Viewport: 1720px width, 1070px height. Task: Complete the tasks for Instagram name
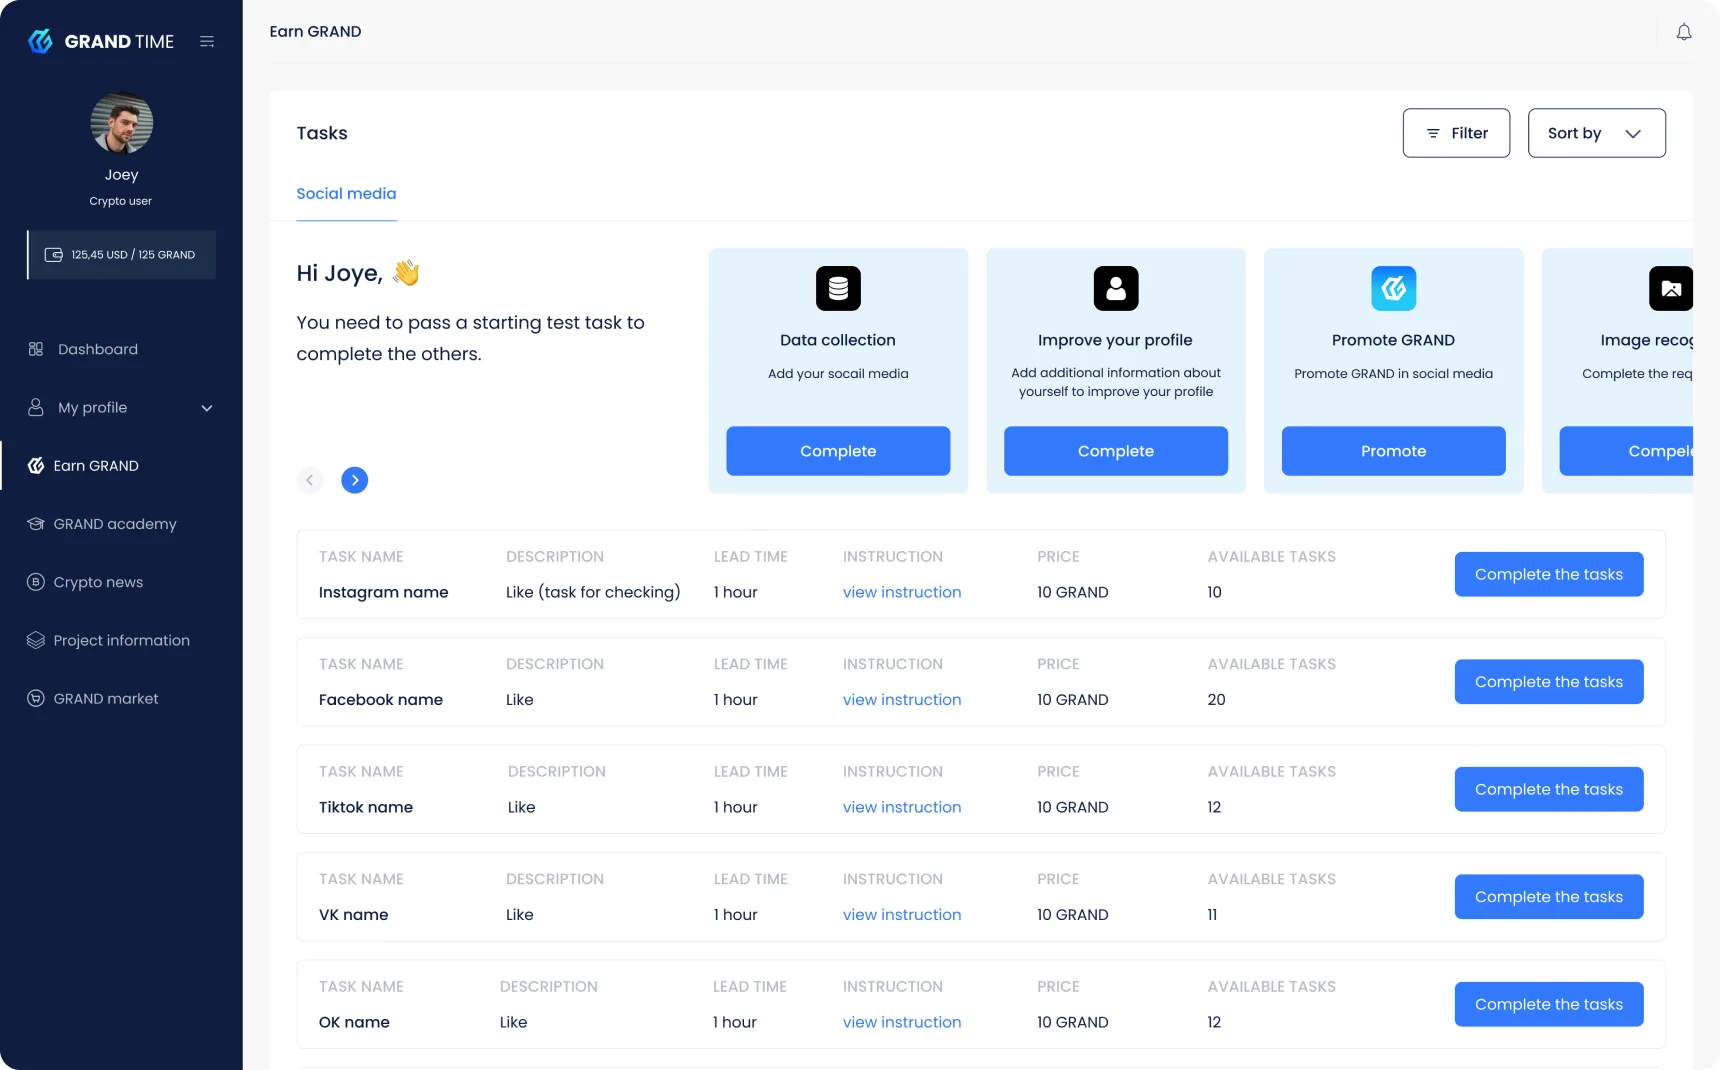(1549, 574)
